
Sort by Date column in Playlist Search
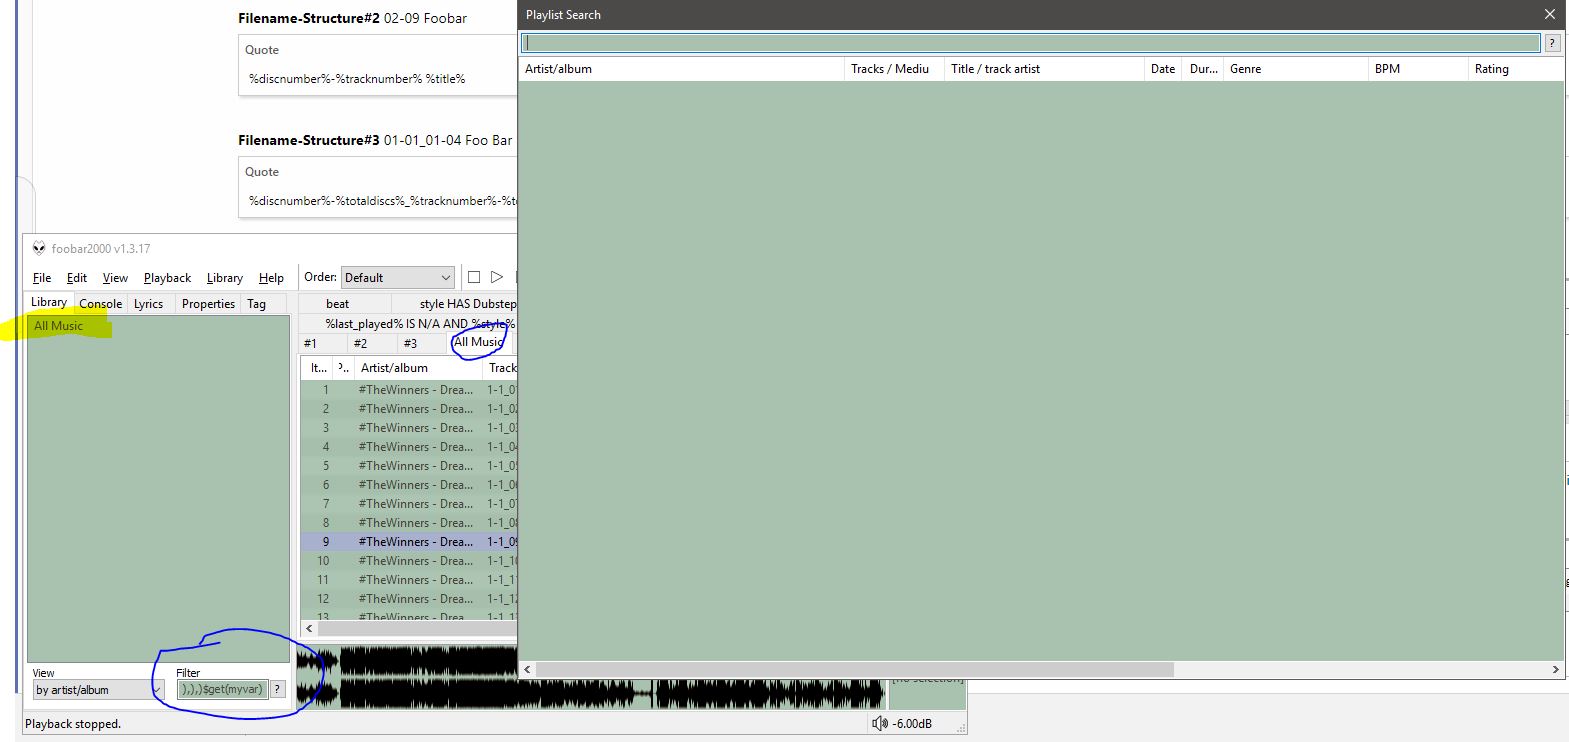pyautogui.click(x=1164, y=69)
